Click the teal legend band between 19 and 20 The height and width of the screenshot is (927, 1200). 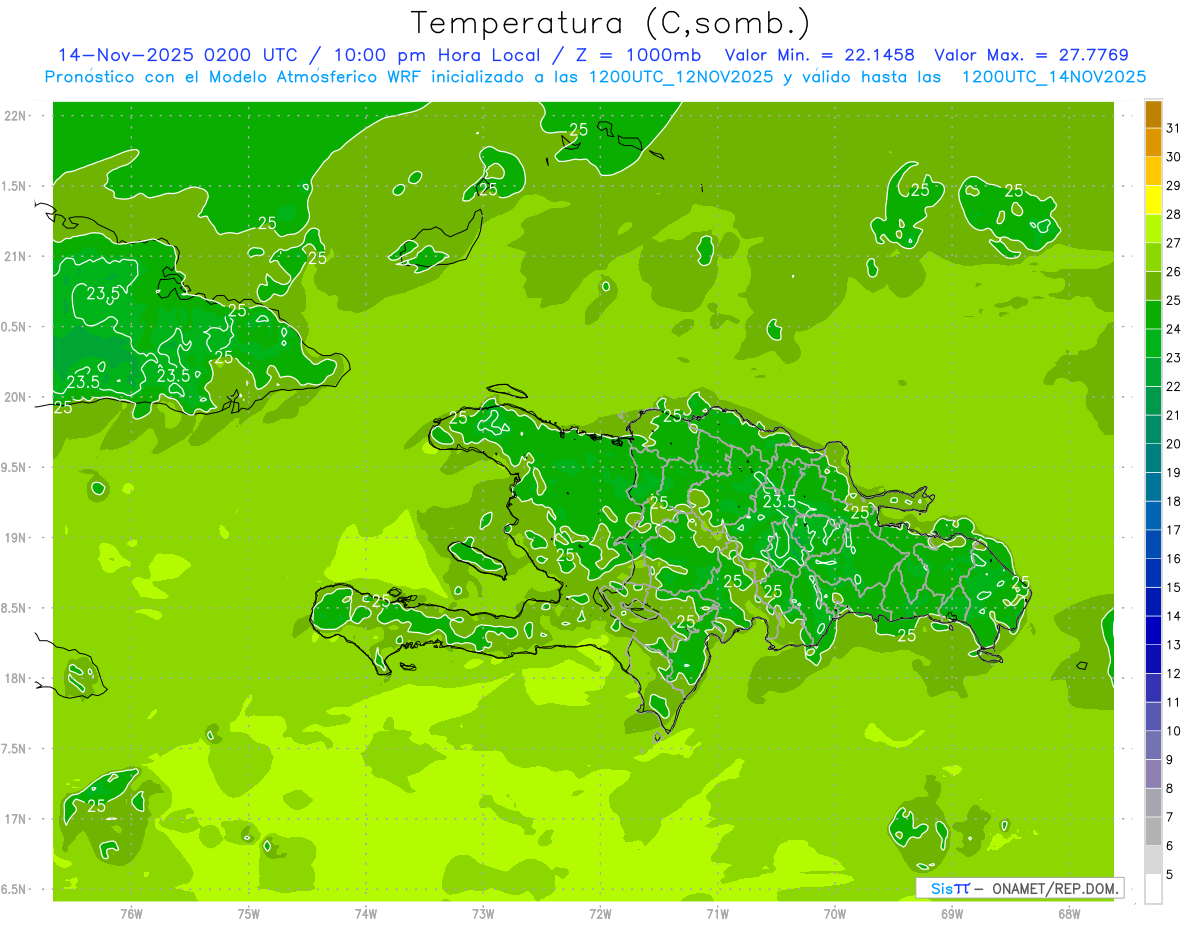coord(1153,458)
